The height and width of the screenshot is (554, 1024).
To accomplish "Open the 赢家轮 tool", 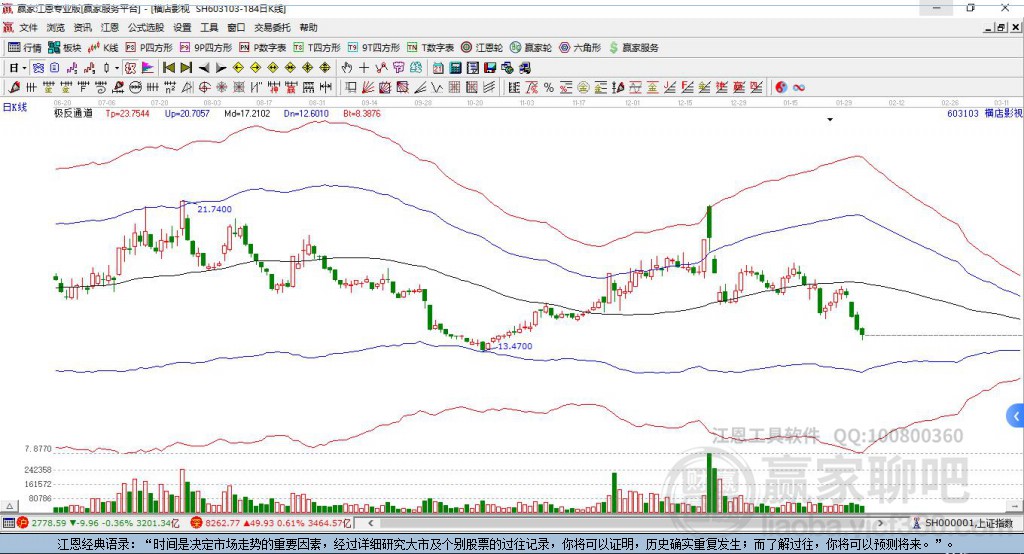I will (531, 48).
